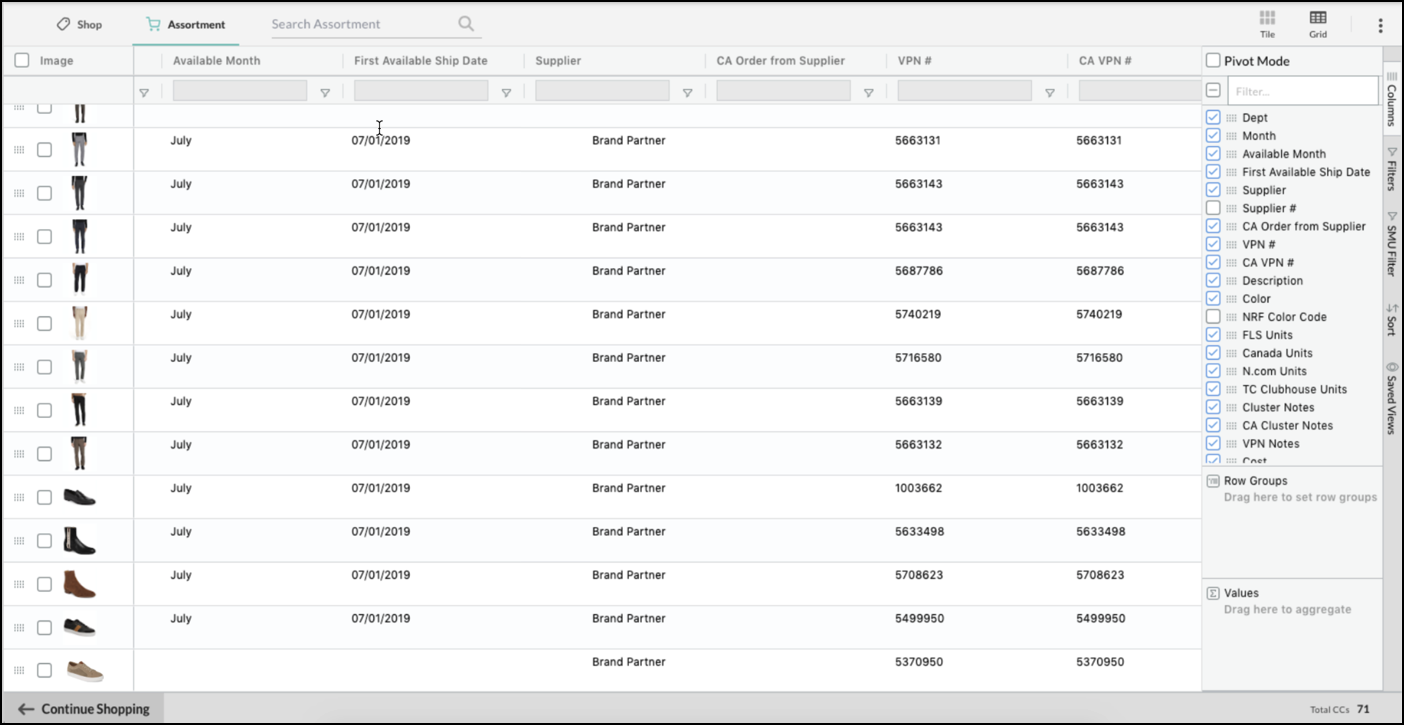Open the Assortment tab

click(186, 24)
